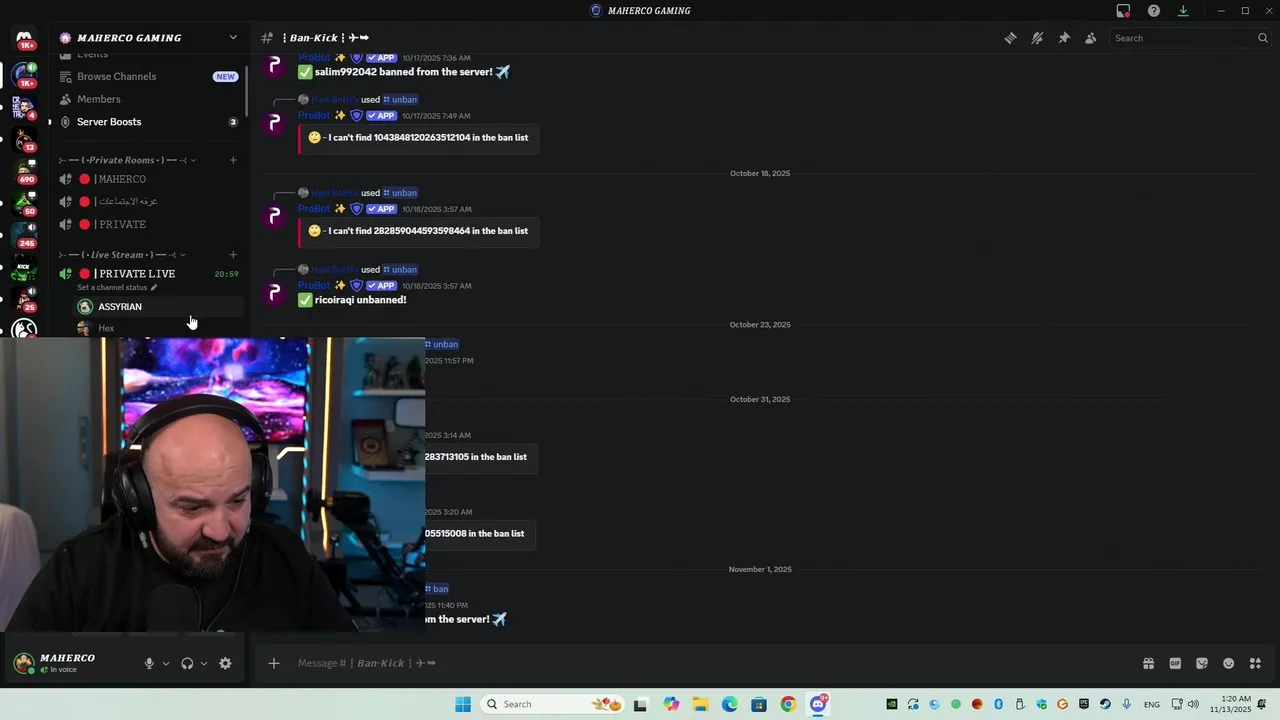Collapse the Private Rooms category
This screenshot has height=720, width=1280.
tap(128, 160)
